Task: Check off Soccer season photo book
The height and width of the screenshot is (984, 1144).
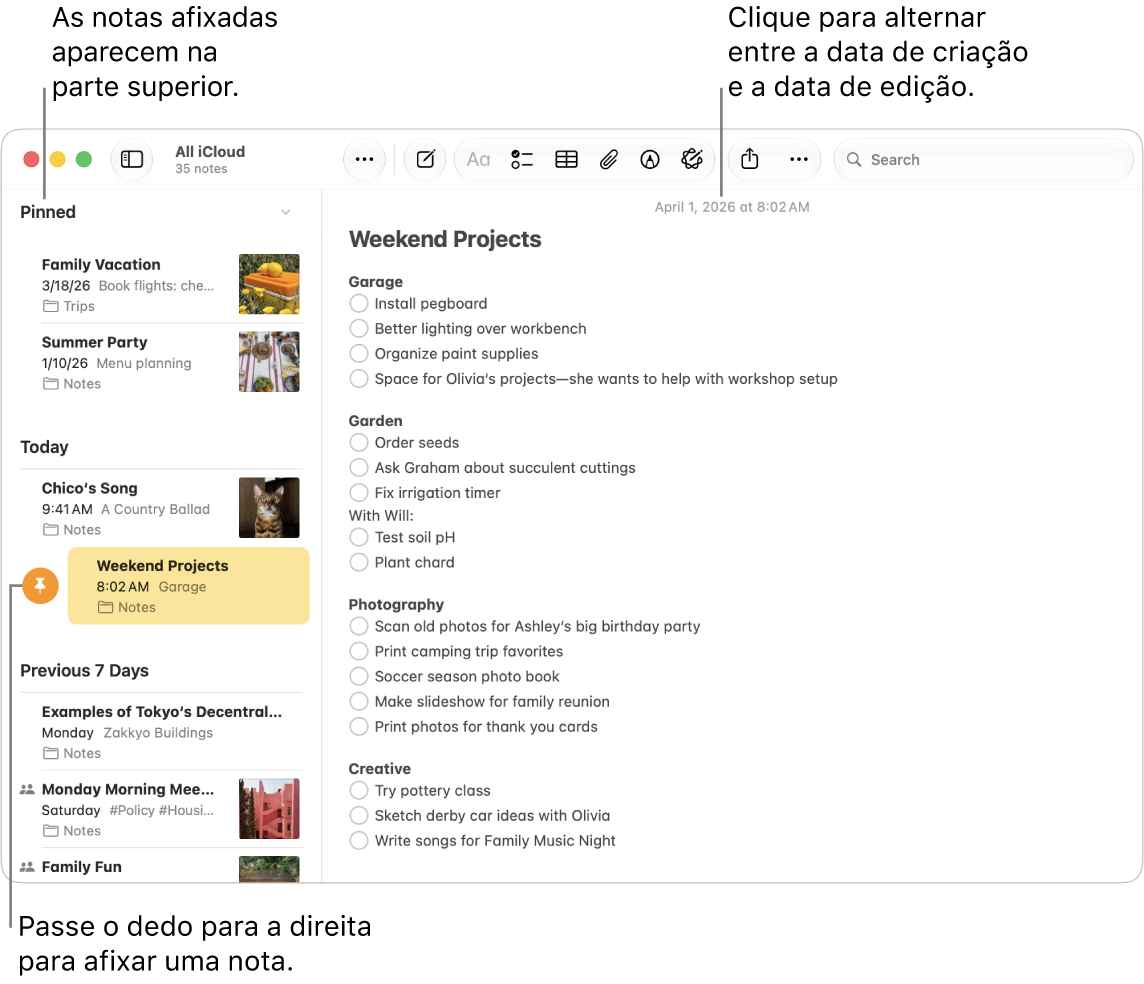Action: (x=358, y=676)
